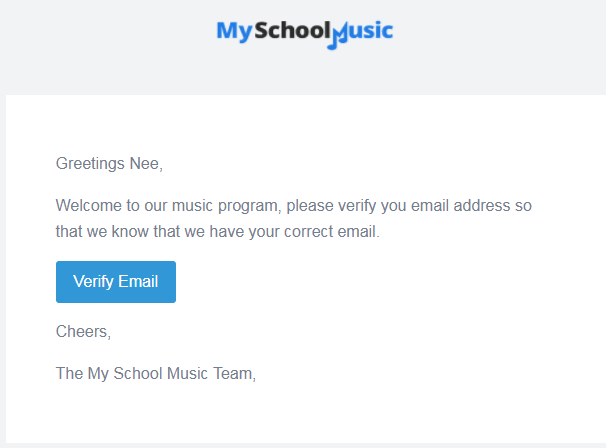Click "The My School Music Team," signature
Screen dimensions: 606x448
point(156,374)
